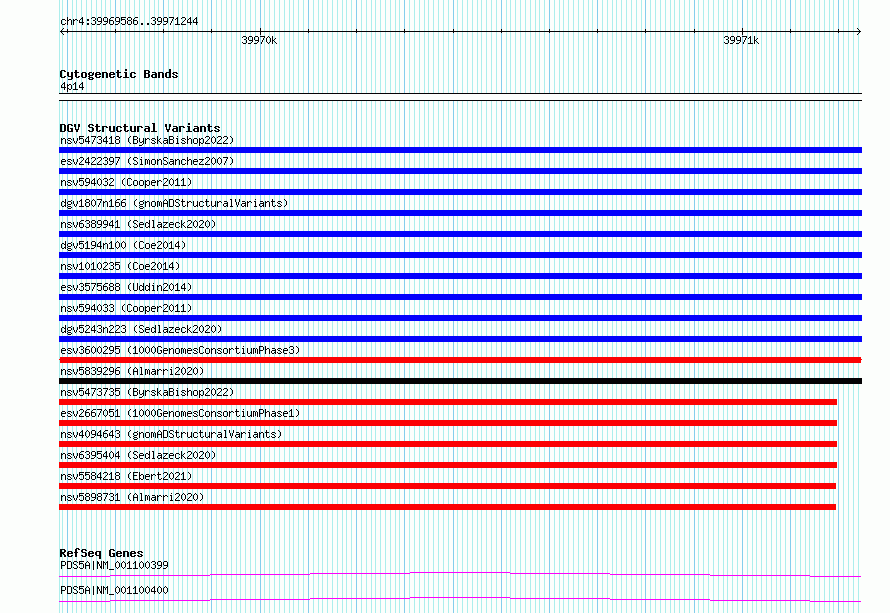Click the blue bar under nsv6389941
The image size is (890, 613).
pyautogui.click(x=460, y=234)
